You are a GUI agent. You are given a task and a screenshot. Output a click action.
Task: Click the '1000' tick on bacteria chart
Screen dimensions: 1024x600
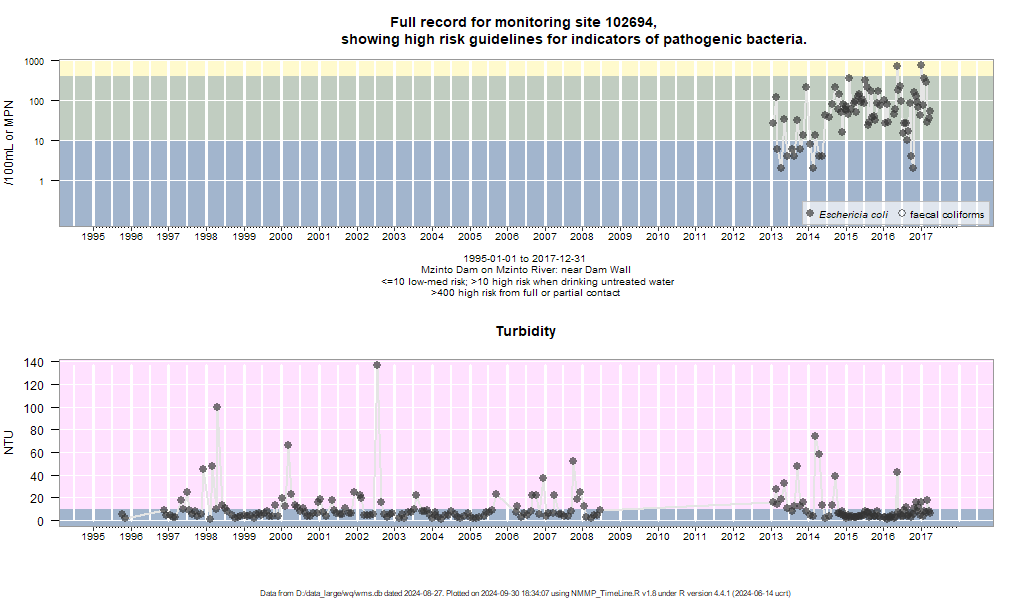pos(34,61)
